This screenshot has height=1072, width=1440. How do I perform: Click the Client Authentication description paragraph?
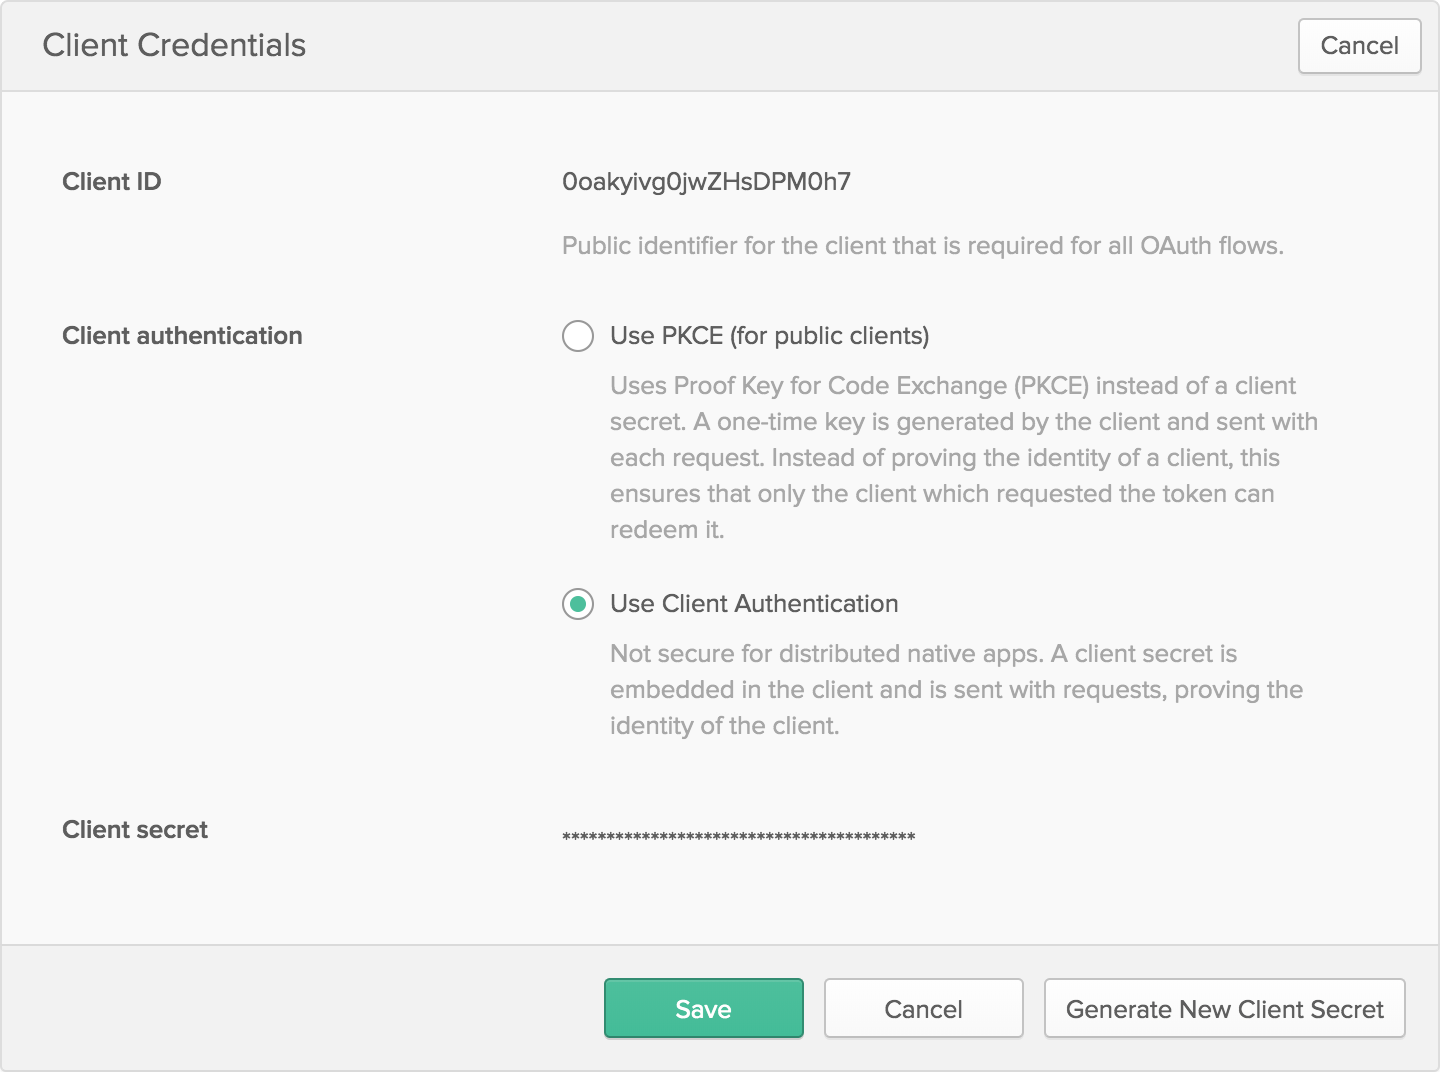coord(955,690)
